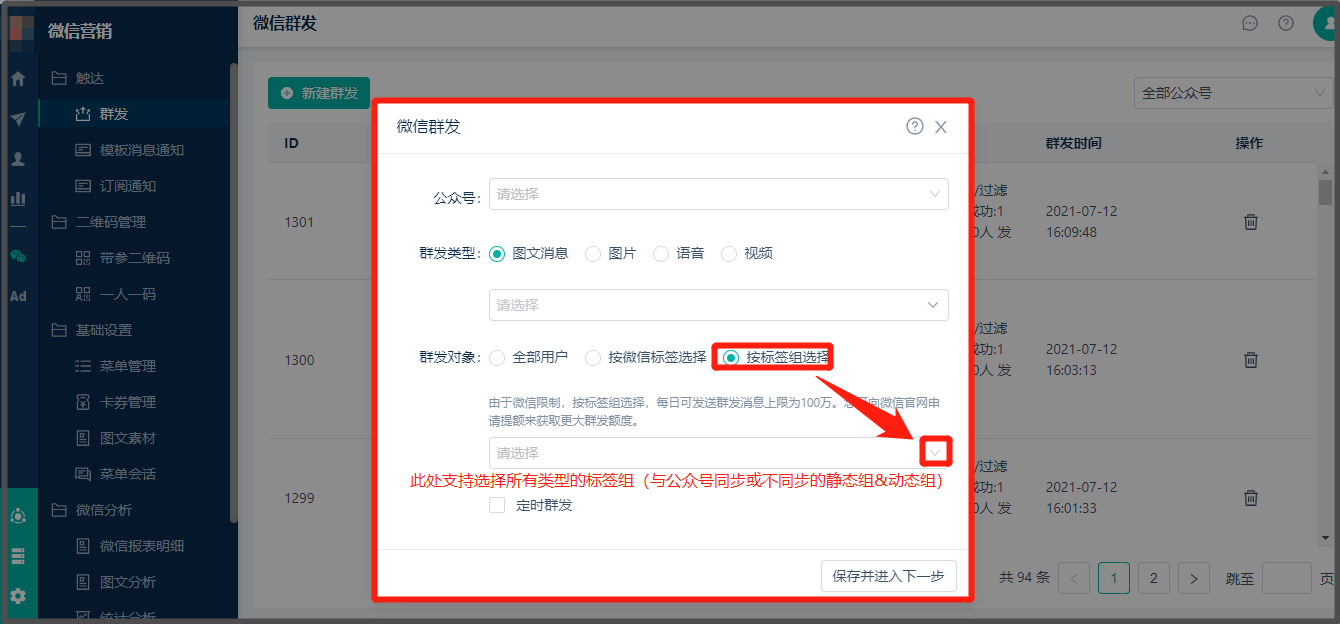Screen dimensions: 1340x624
Task: Delete the record with ID 1300
Action: [1250, 360]
